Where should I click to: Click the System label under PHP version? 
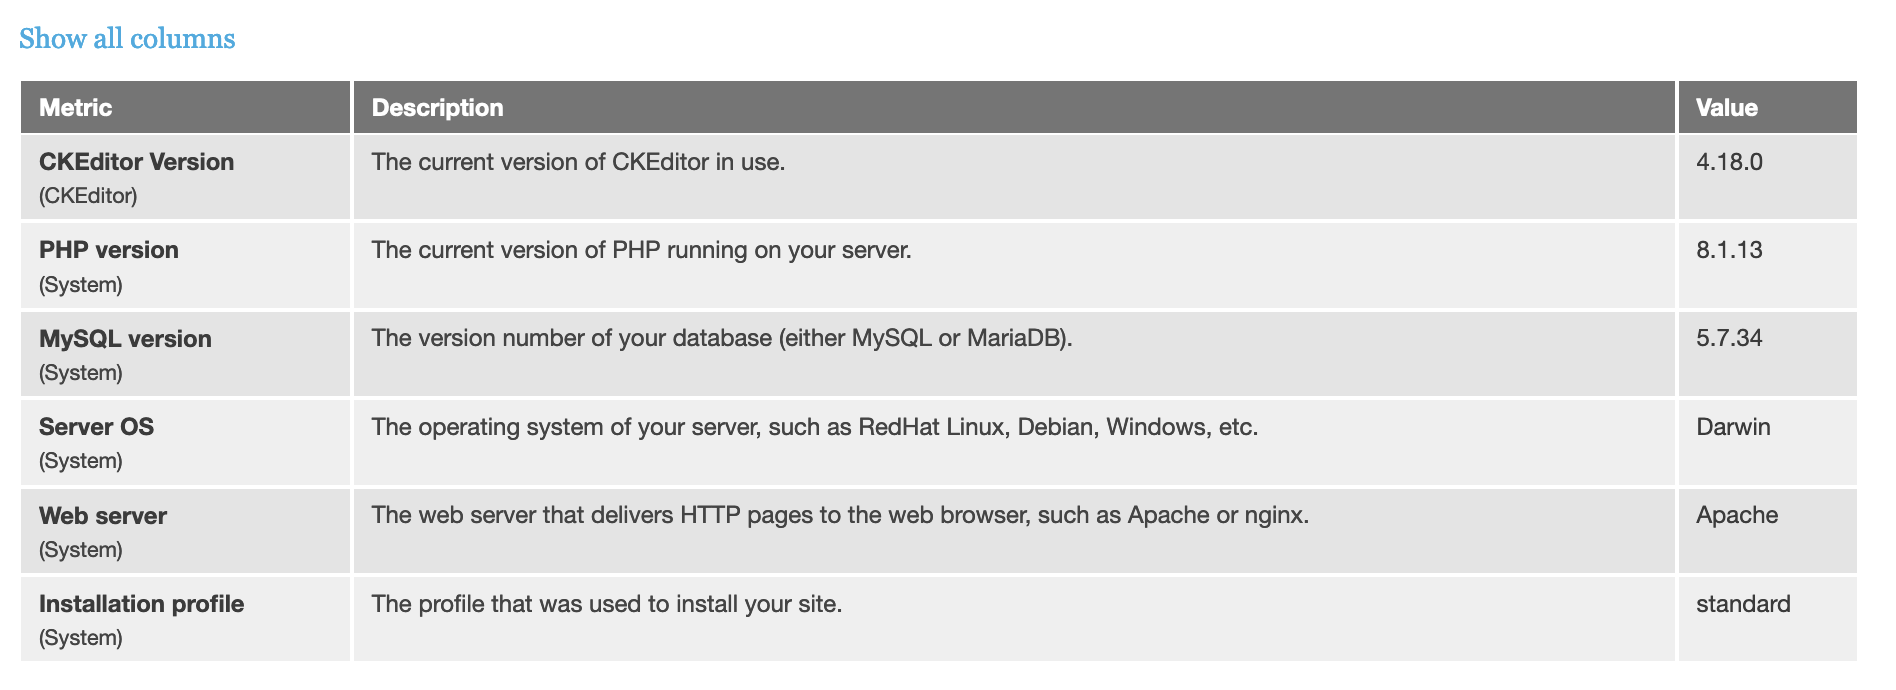coord(79,284)
